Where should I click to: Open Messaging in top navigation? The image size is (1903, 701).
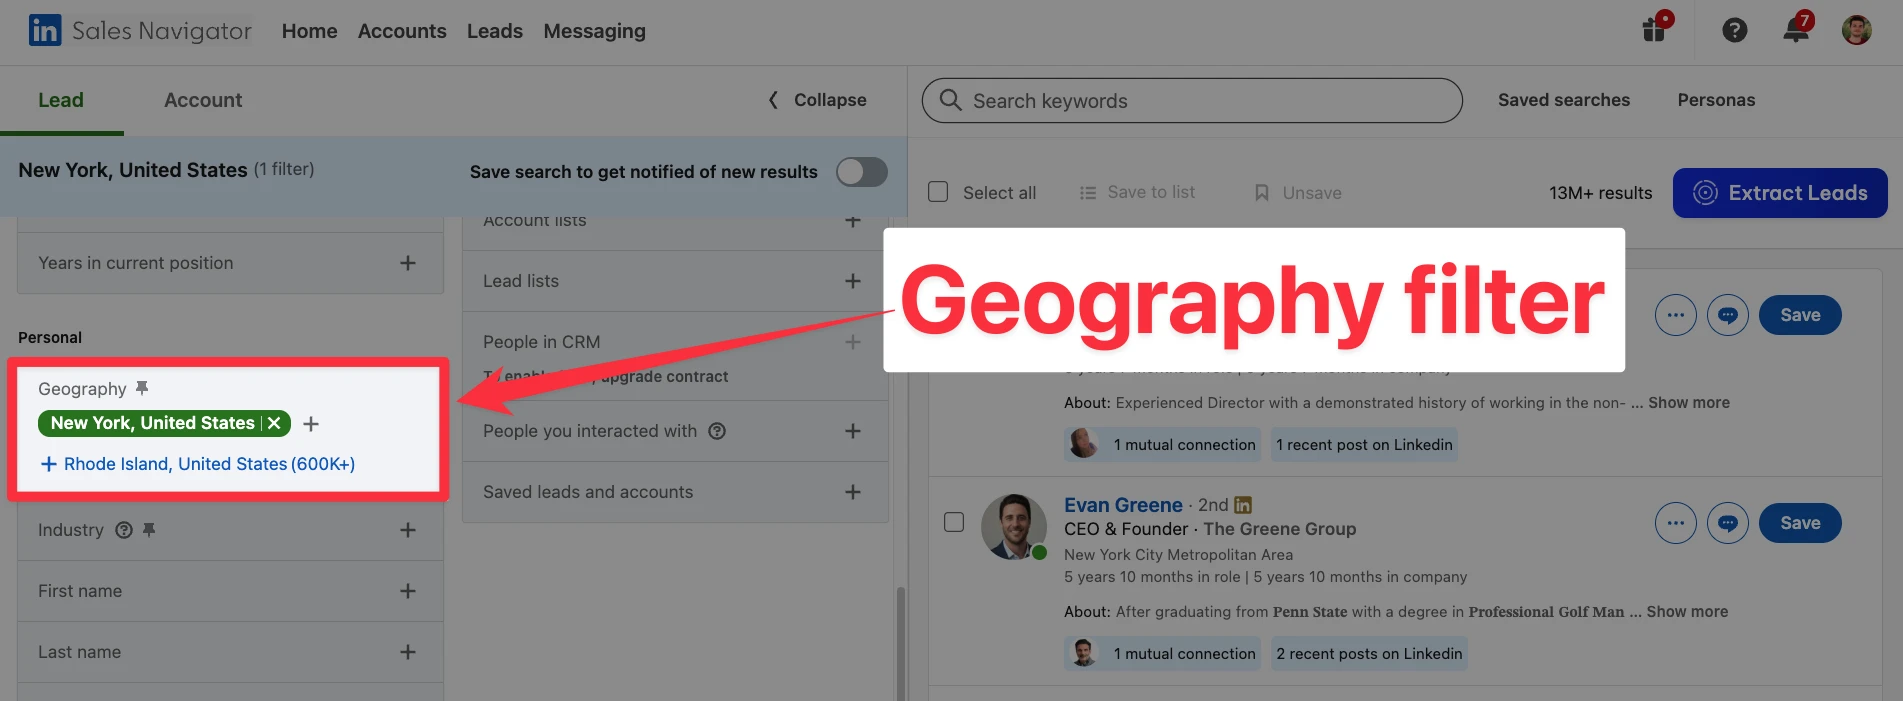click(x=594, y=31)
